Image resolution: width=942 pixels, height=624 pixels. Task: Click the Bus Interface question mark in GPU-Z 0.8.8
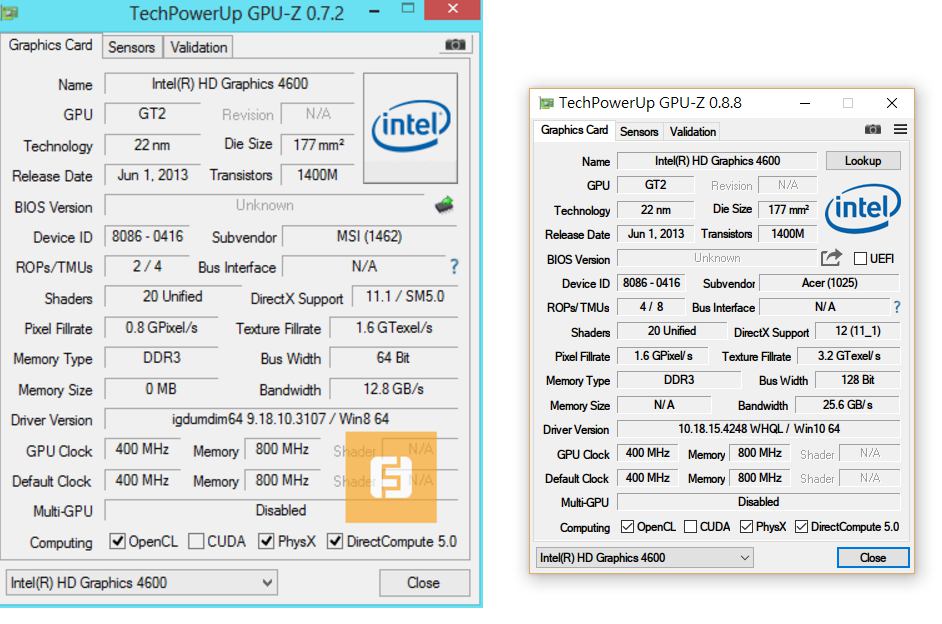(896, 307)
